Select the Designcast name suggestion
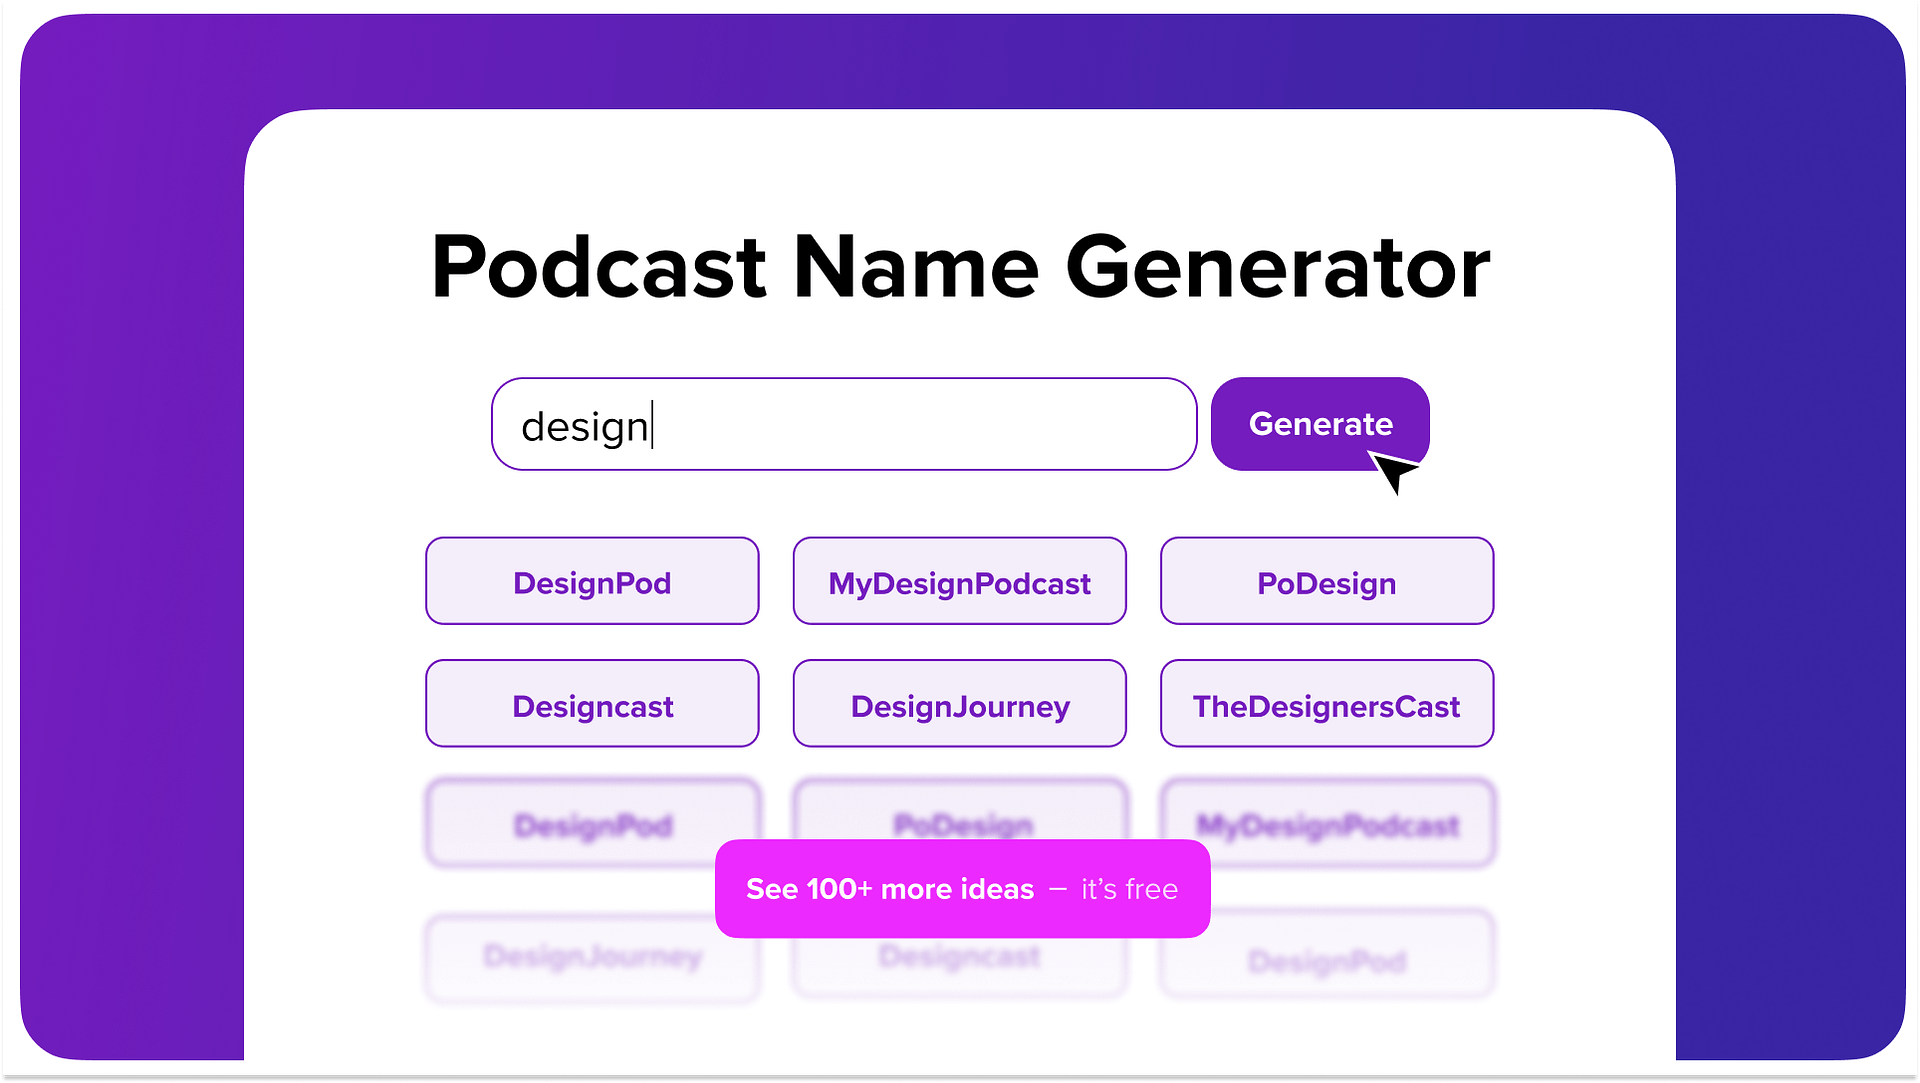The height and width of the screenshot is (1083, 1920). [x=591, y=706]
